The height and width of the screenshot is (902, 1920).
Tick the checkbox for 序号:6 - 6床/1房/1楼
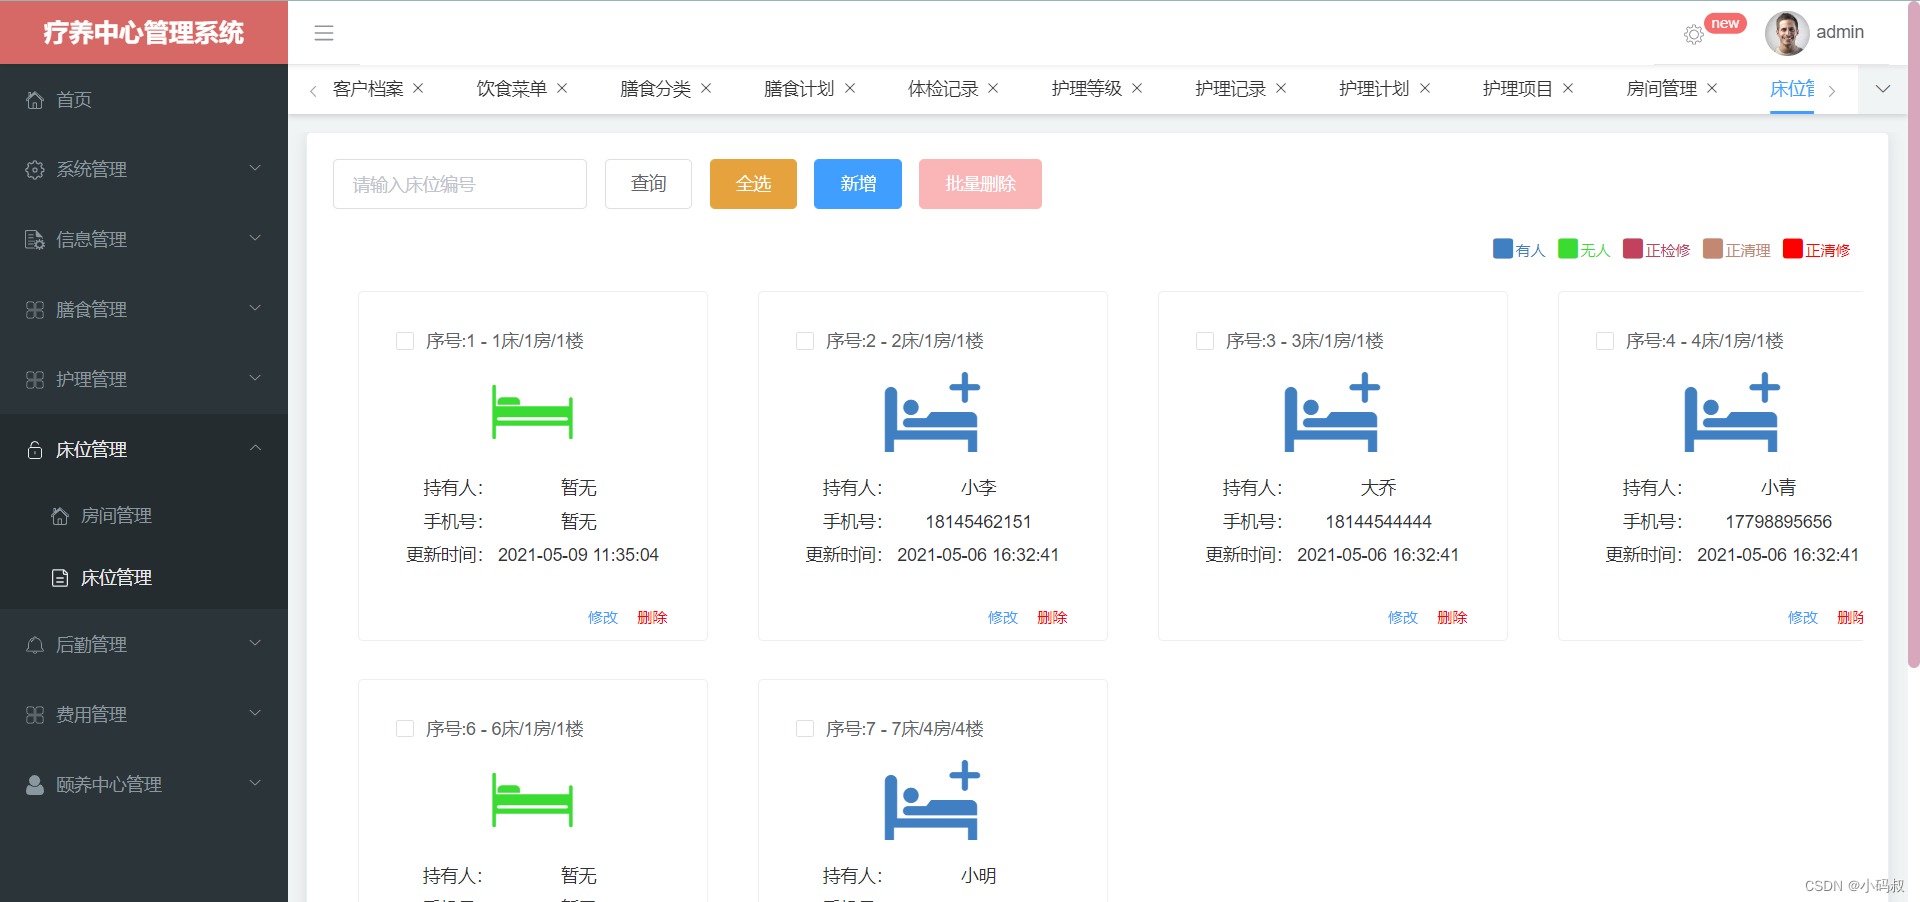pos(405,729)
